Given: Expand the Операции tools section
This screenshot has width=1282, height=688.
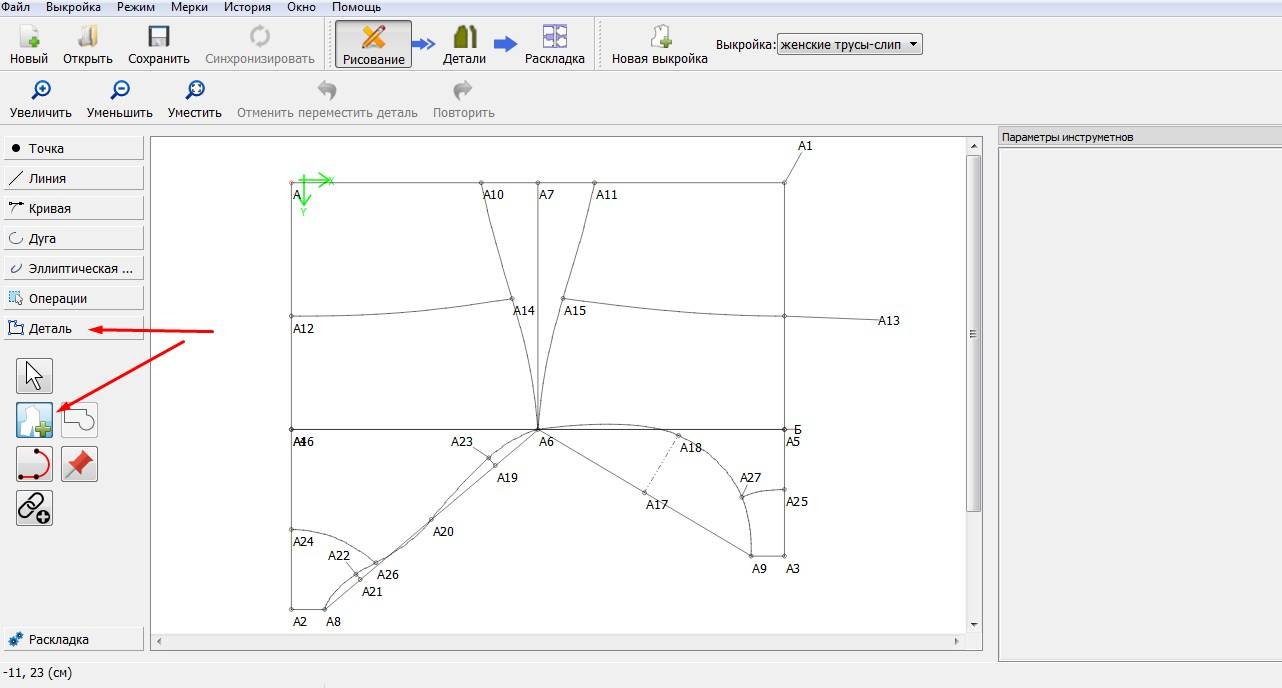Looking at the screenshot, I should pos(74,298).
